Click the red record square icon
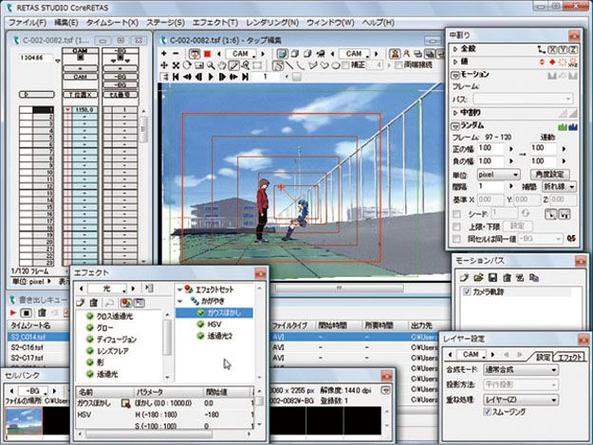593x445 pixels. pyautogui.click(x=207, y=54)
